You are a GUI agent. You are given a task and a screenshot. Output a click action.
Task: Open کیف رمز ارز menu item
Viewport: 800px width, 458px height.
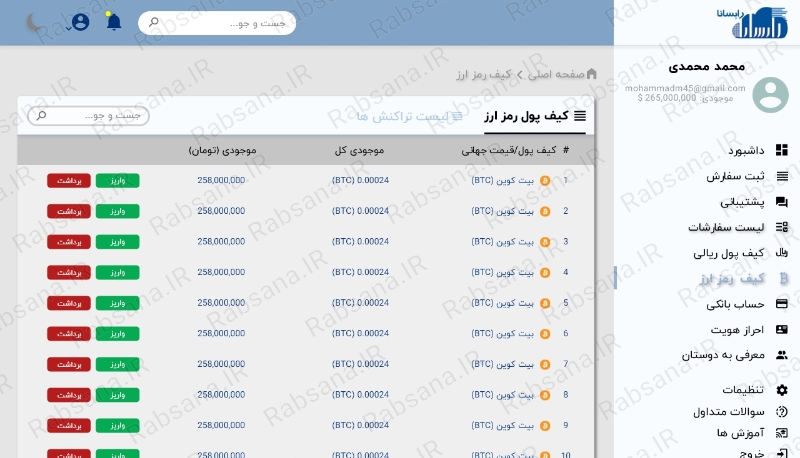point(732,278)
